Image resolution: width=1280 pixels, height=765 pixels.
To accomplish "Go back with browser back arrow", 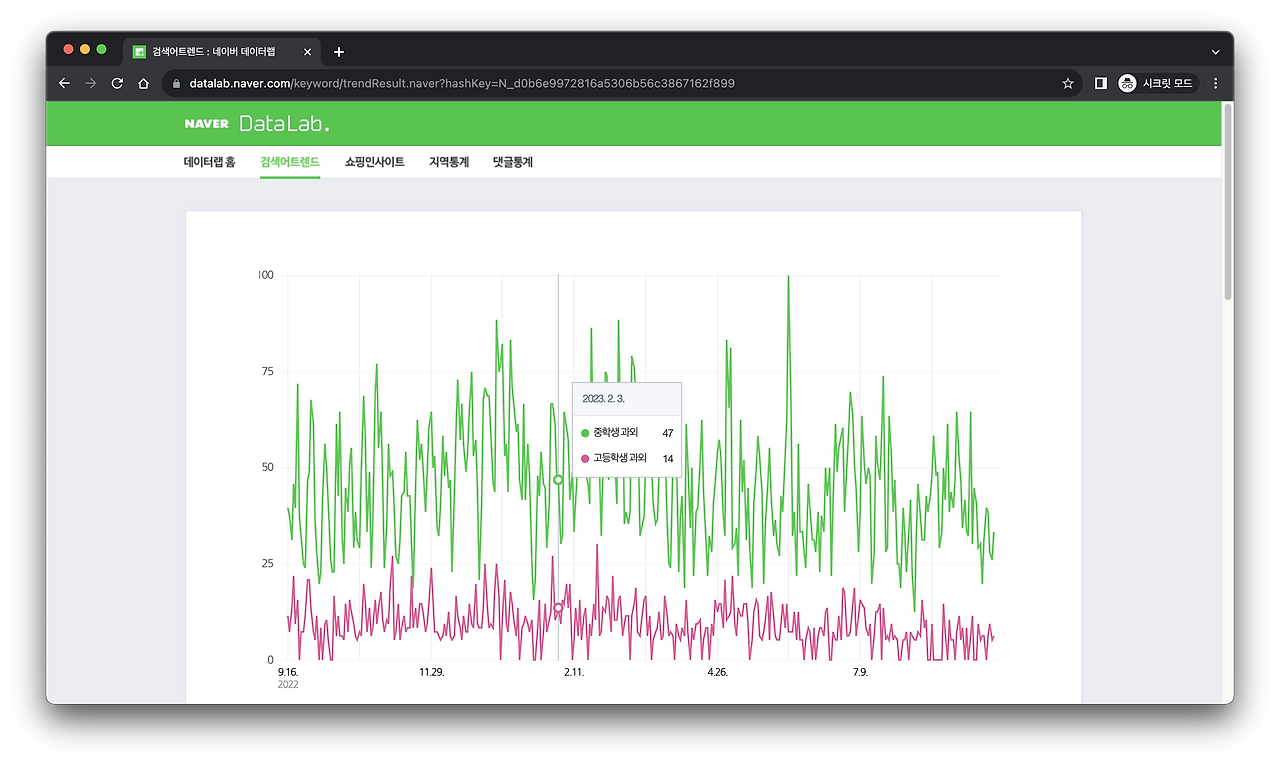I will 65,83.
